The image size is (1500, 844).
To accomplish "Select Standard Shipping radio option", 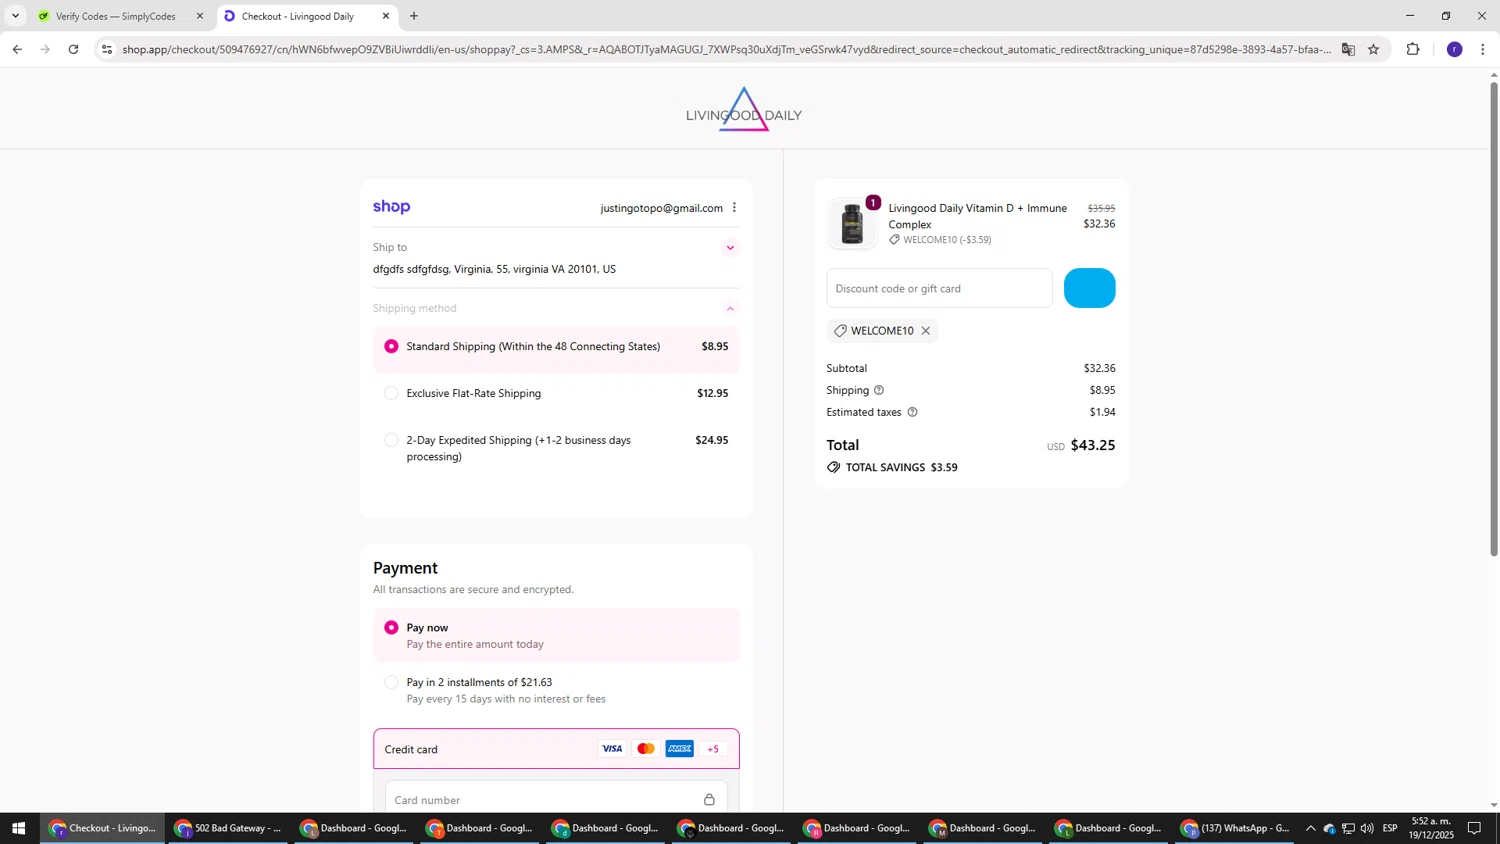I will [391, 347].
